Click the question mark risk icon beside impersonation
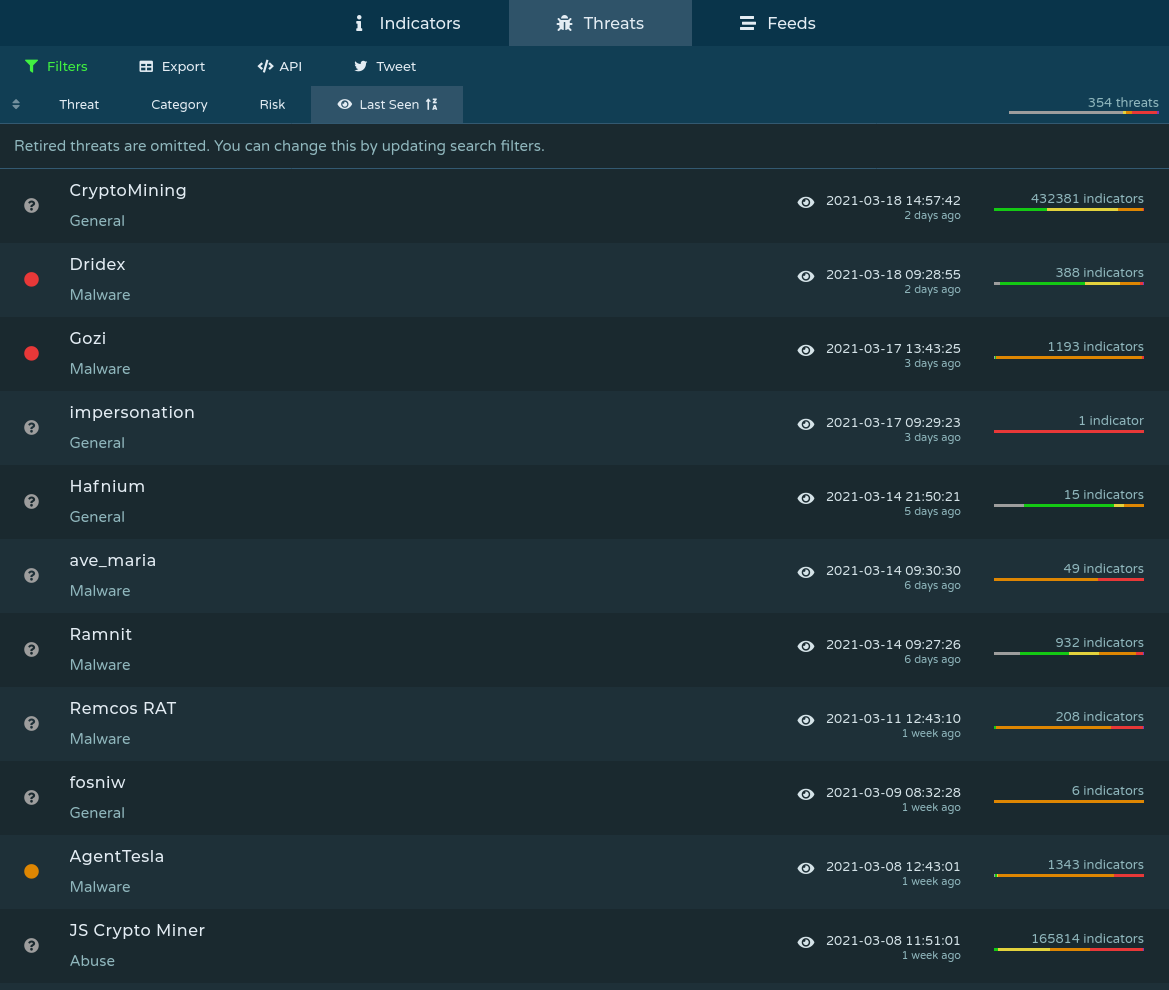Image resolution: width=1169 pixels, height=990 pixels. pos(31,427)
